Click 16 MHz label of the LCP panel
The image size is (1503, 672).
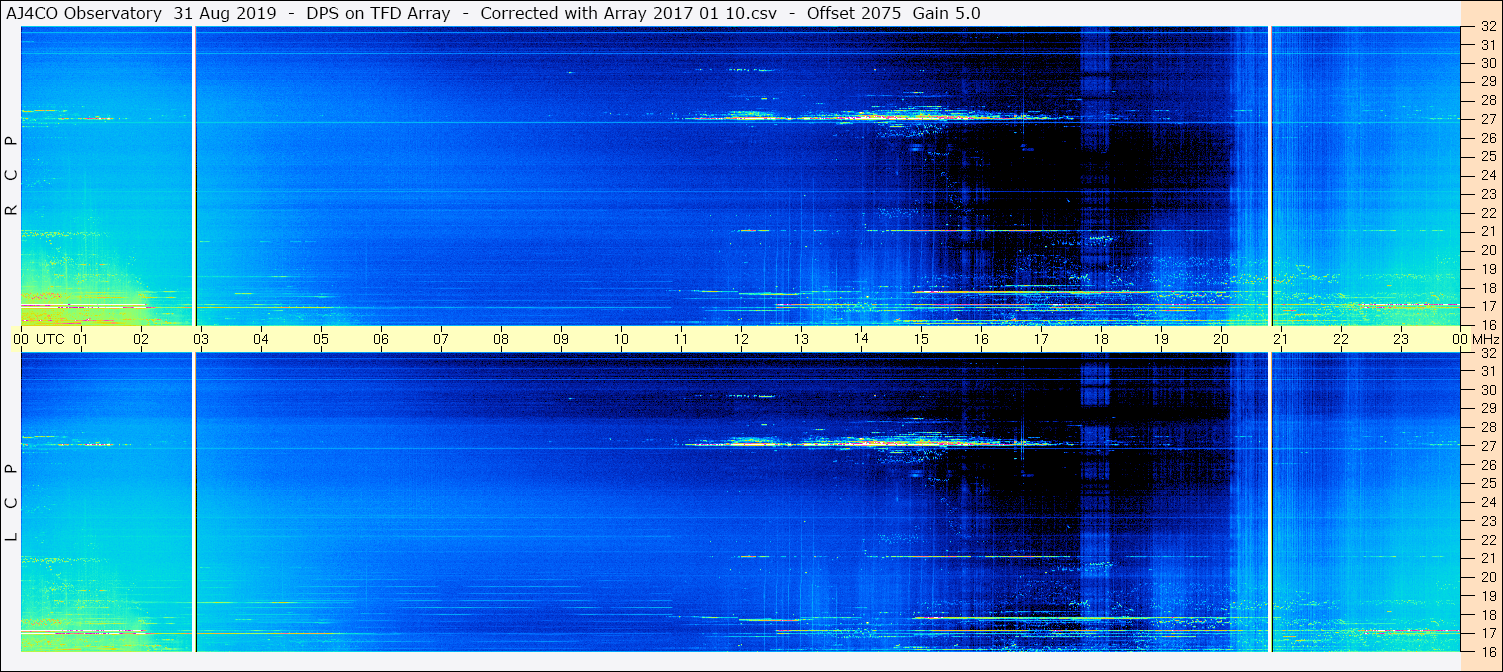click(x=1488, y=651)
